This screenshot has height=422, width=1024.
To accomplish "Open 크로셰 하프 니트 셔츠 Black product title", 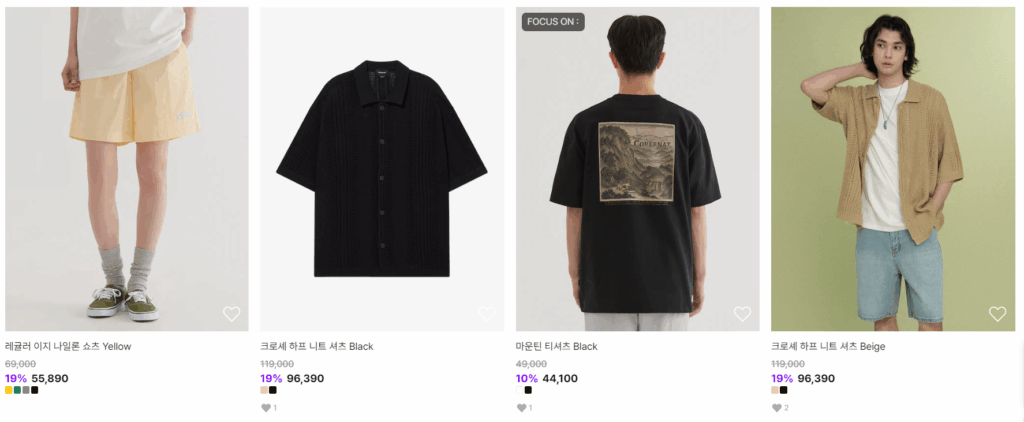I will point(317,347).
